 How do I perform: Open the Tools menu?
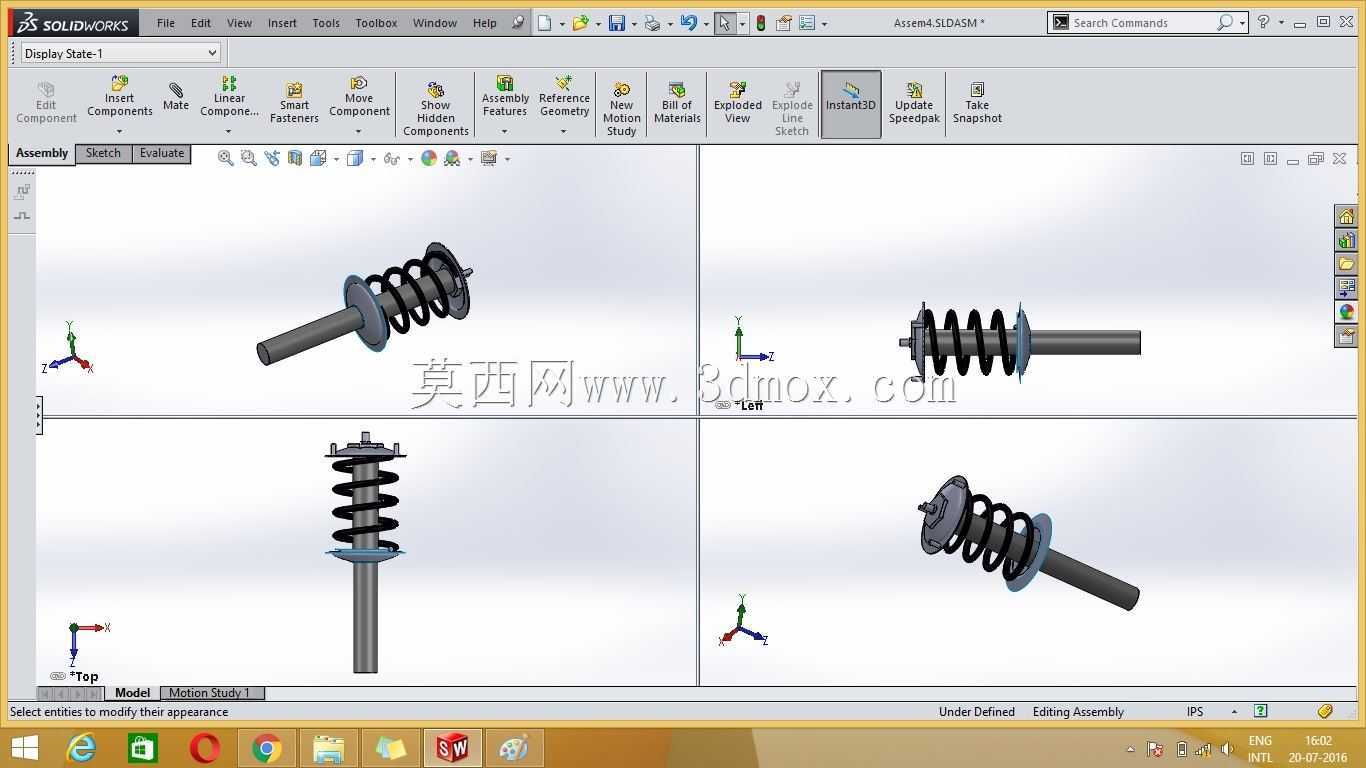[x=326, y=23]
